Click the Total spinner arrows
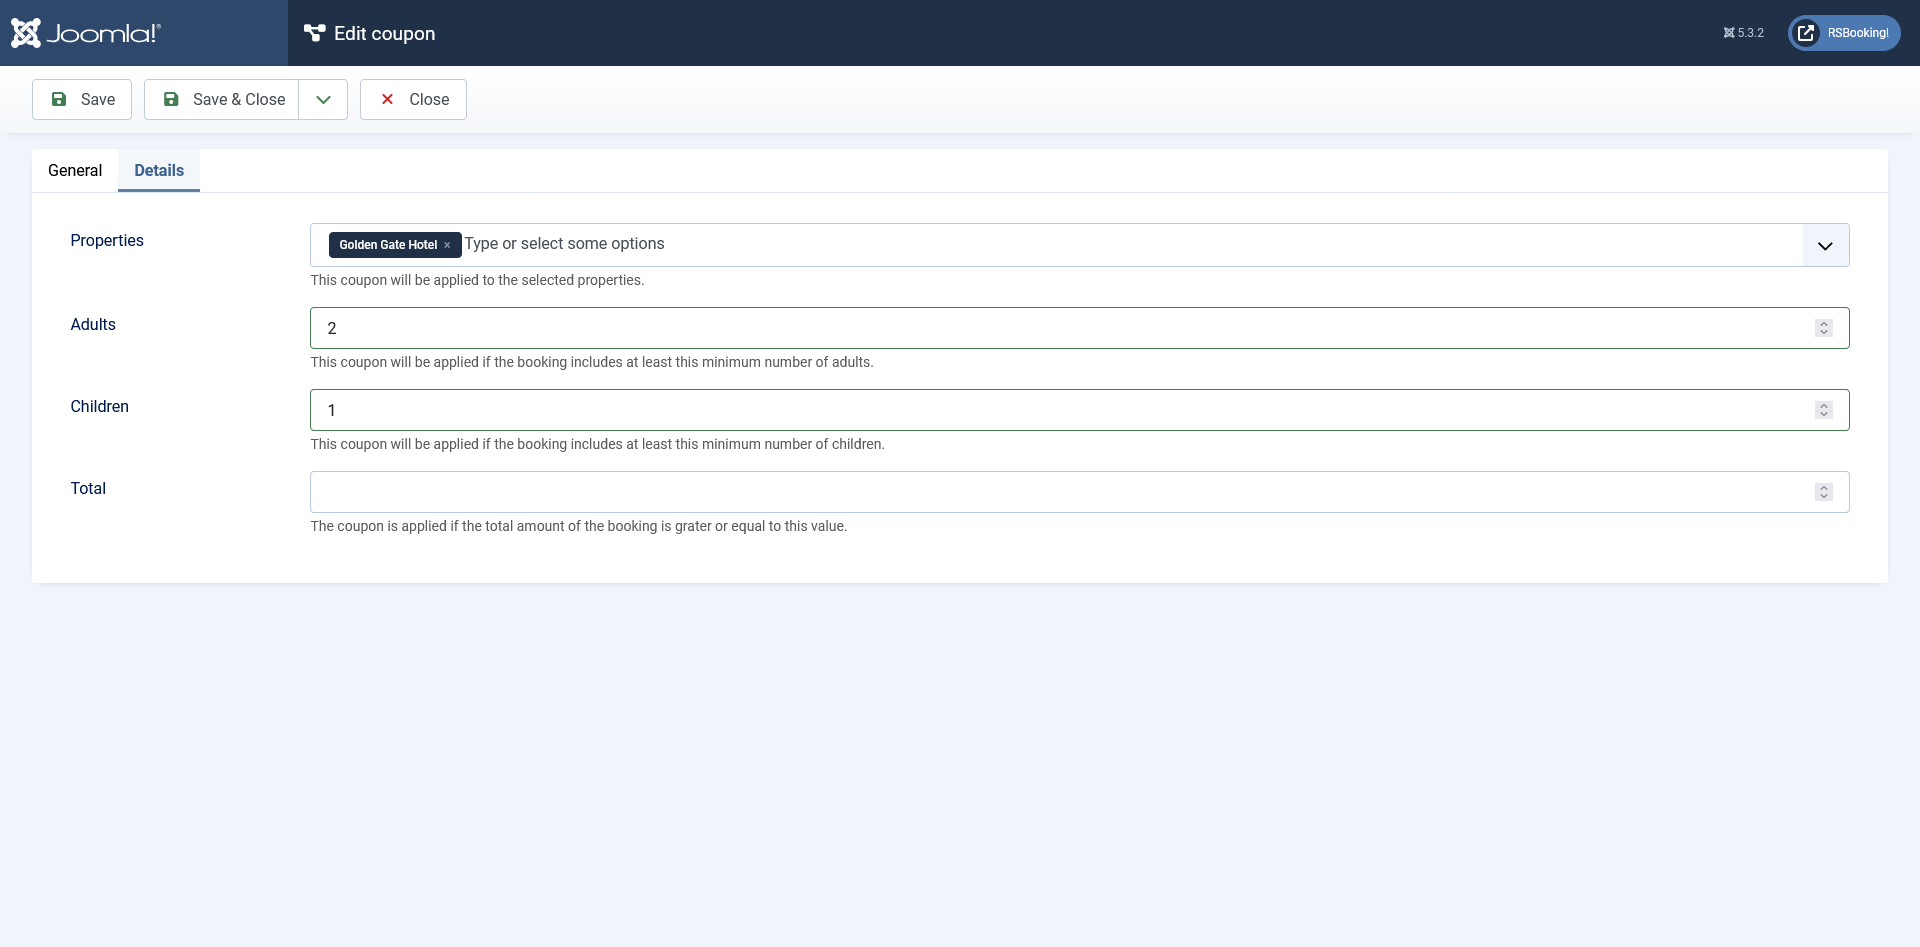Viewport: 1920px width, 947px height. pyautogui.click(x=1824, y=492)
